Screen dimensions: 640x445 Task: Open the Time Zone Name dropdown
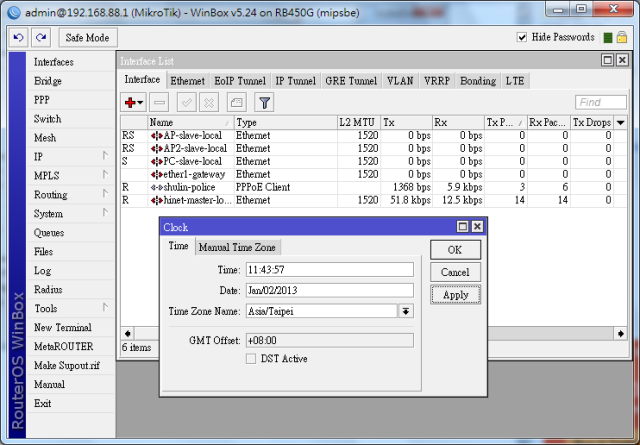click(406, 311)
